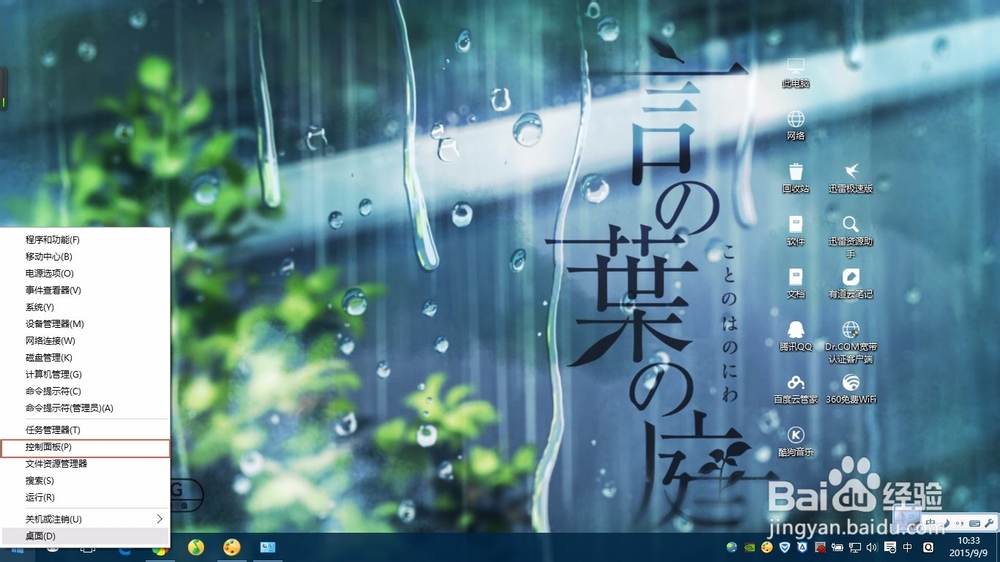Select Dr.COM宽带认证客户端 shortcut
Image resolution: width=1000 pixels, height=562 pixels.
(x=850, y=343)
